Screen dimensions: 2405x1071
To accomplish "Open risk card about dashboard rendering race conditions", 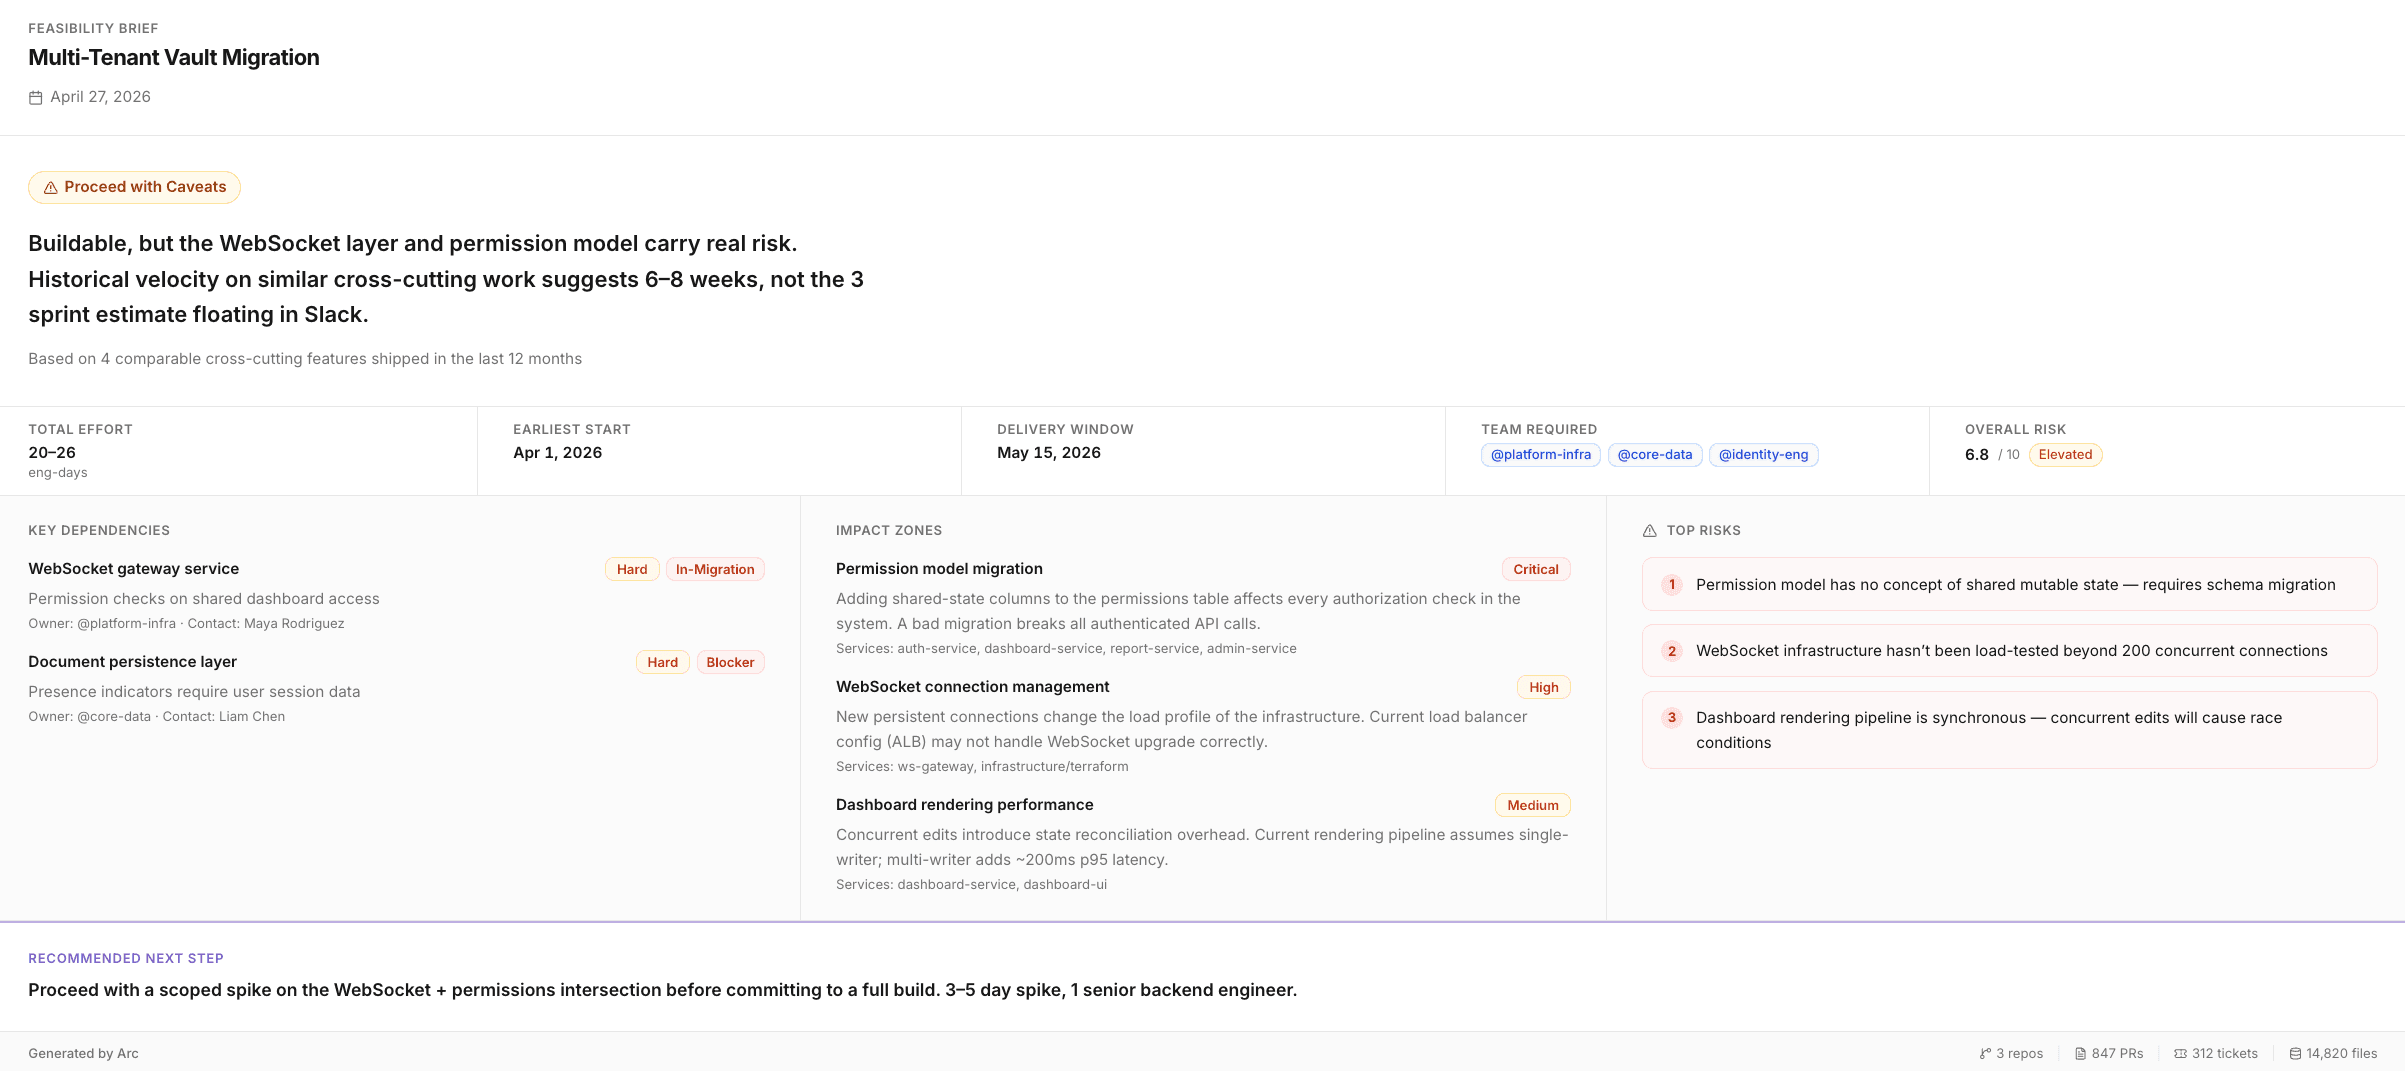I will (x=2009, y=730).
